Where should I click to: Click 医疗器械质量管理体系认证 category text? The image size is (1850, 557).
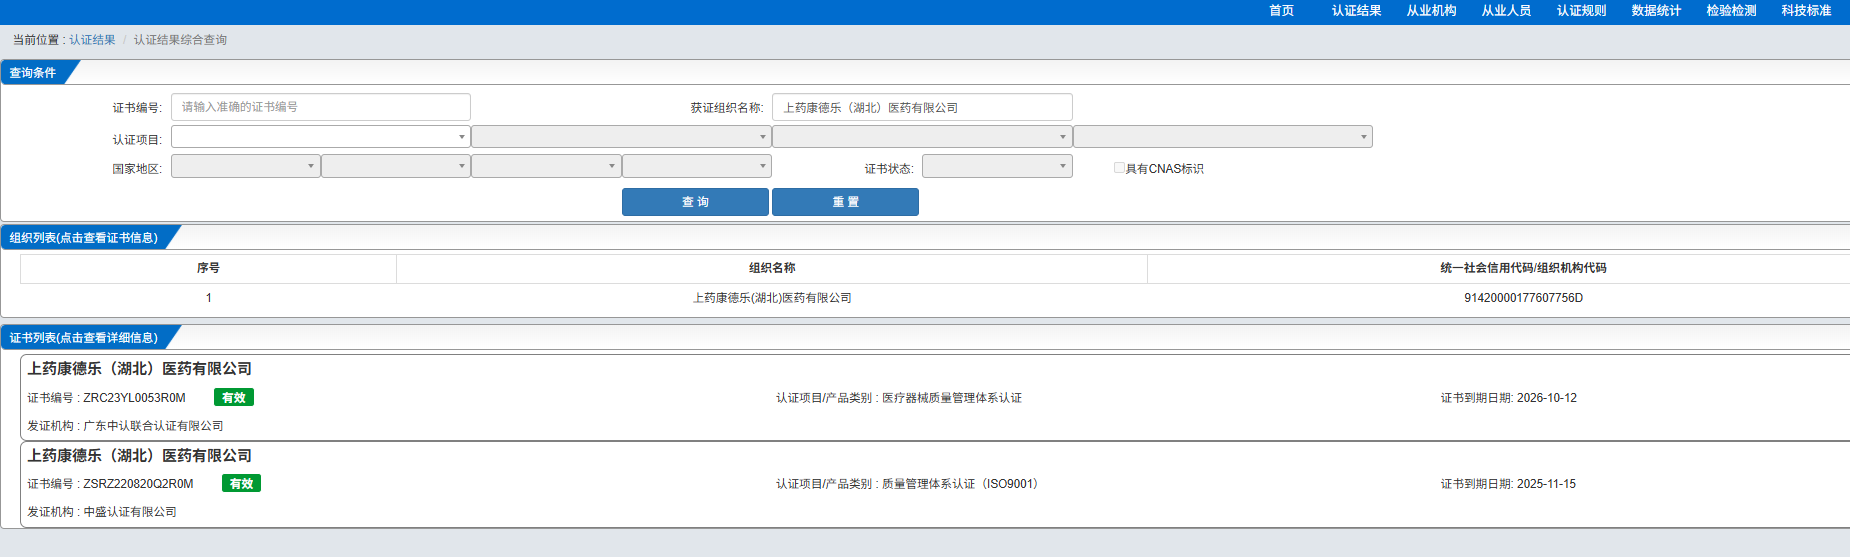tap(952, 398)
